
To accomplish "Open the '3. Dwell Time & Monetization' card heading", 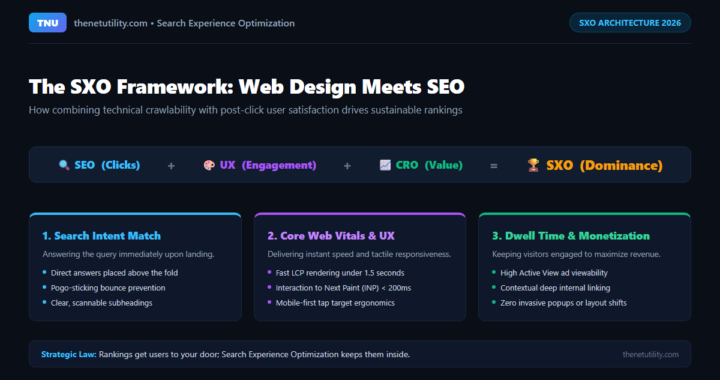I will [x=571, y=236].
